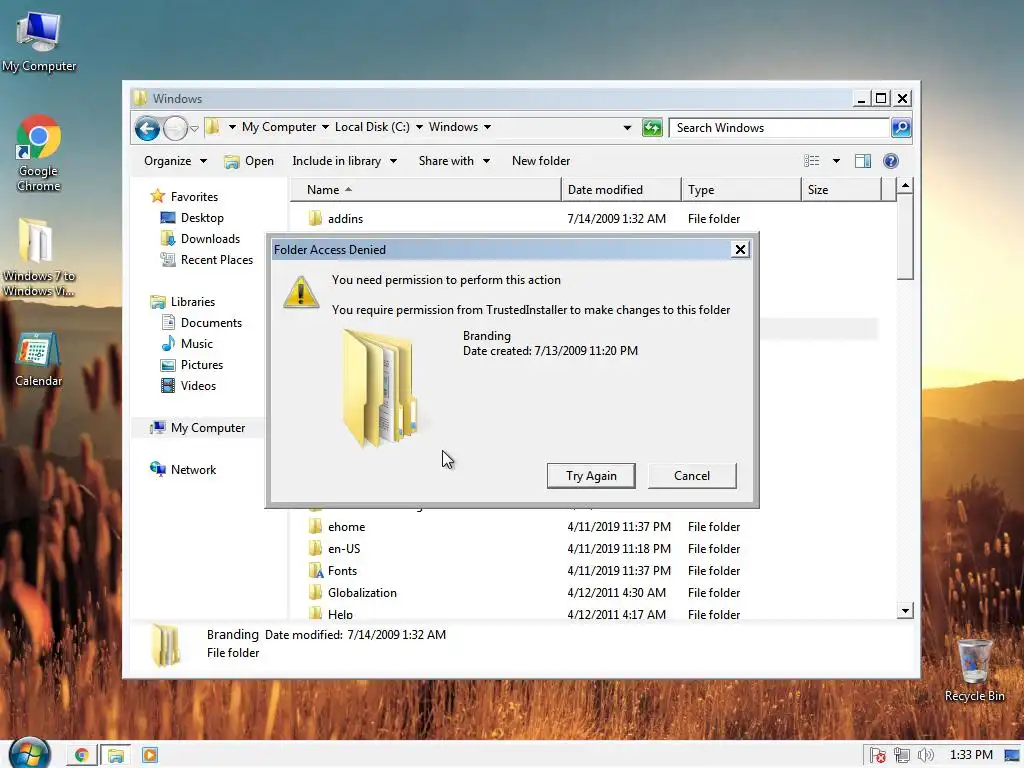Click the Show desktop icon by the clock

click(x=1012, y=755)
